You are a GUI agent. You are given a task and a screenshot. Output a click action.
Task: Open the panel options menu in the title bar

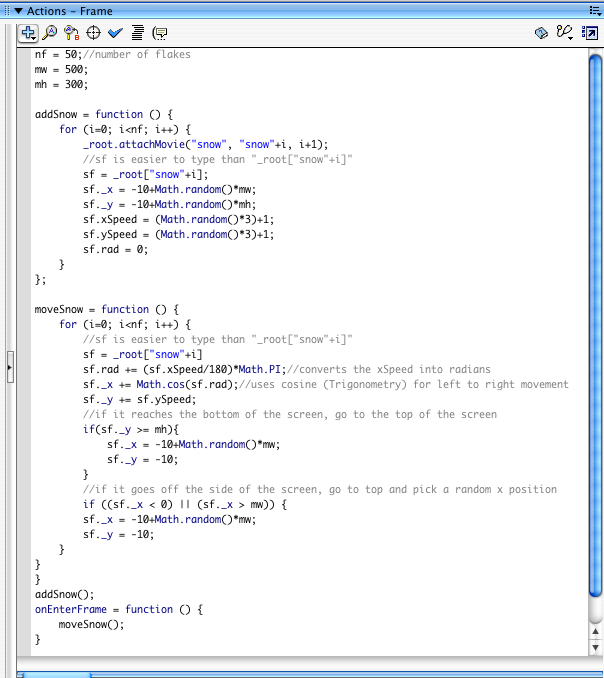[595, 11]
